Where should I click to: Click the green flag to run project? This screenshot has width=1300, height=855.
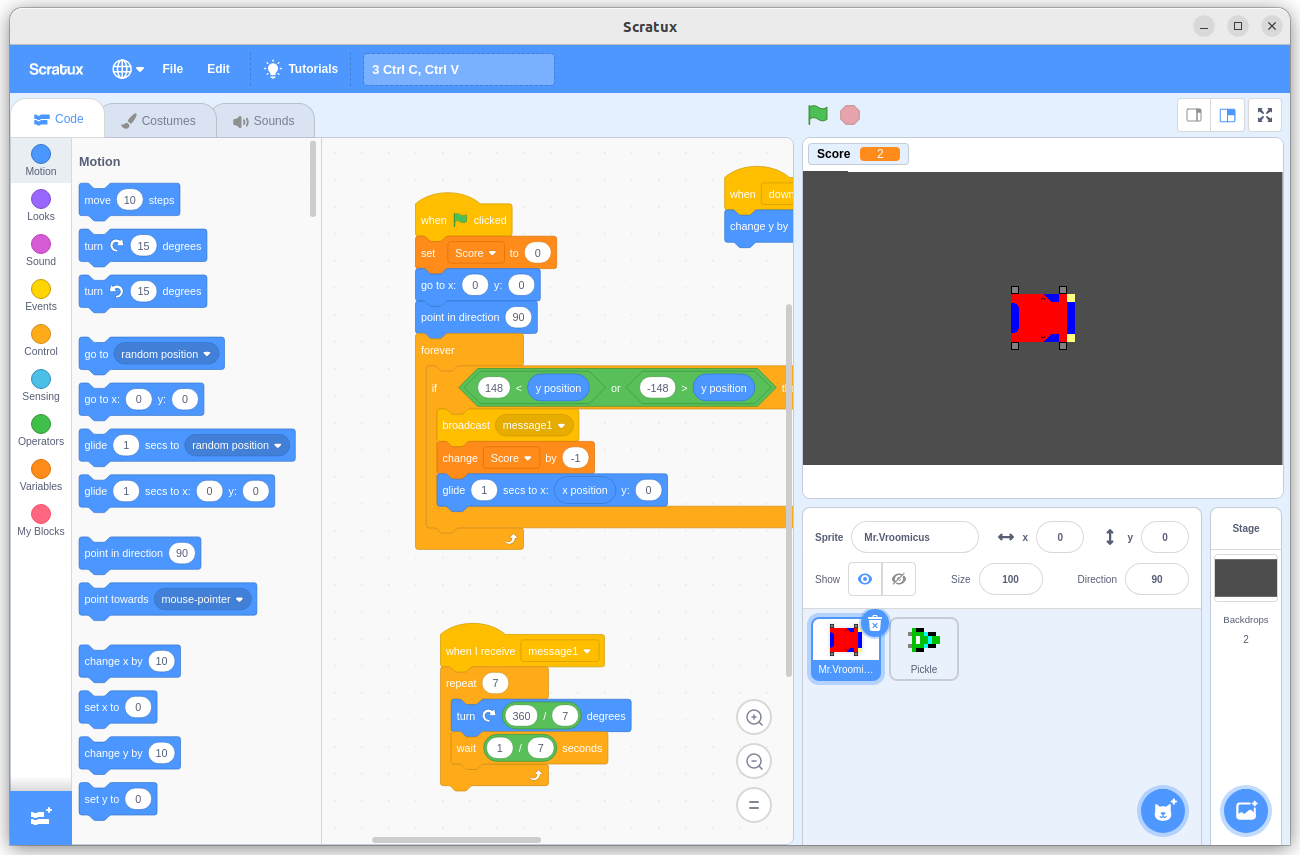coord(818,115)
